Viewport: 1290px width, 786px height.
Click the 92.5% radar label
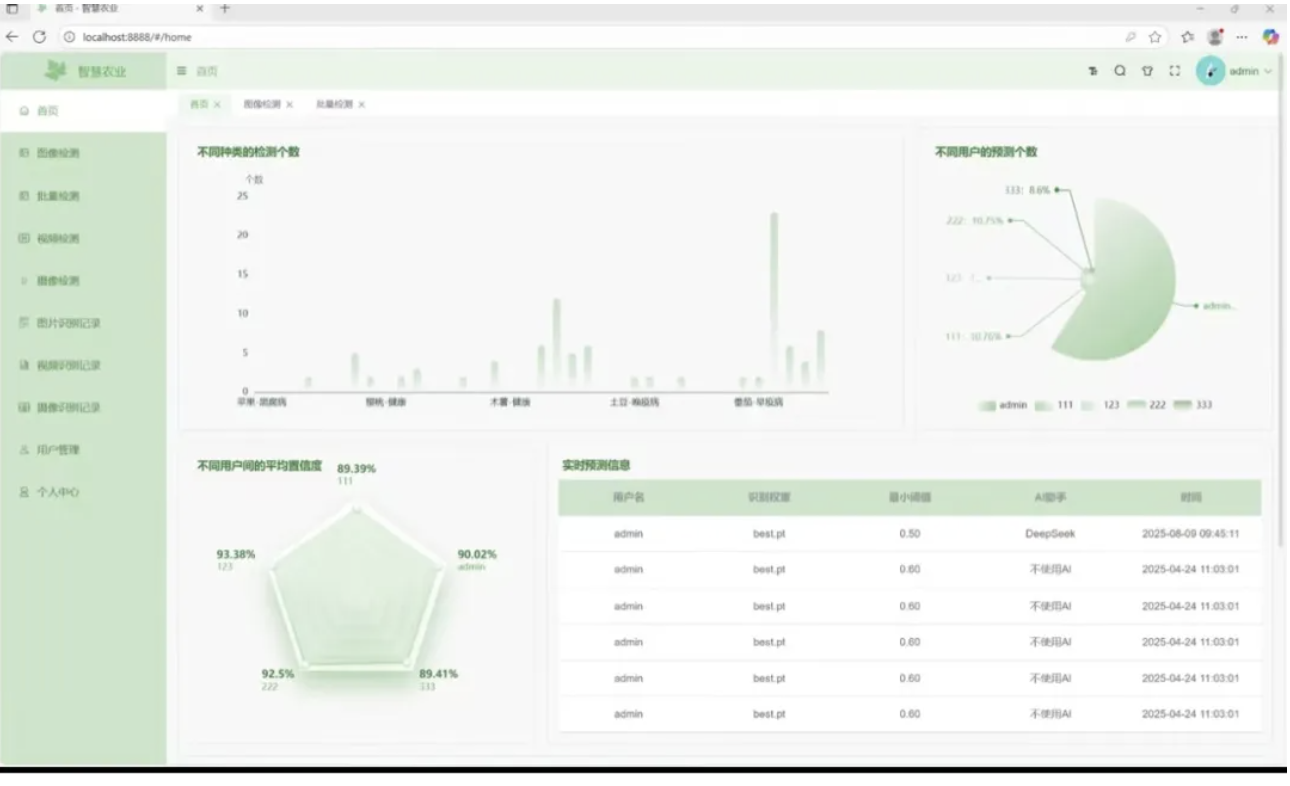pos(278,674)
